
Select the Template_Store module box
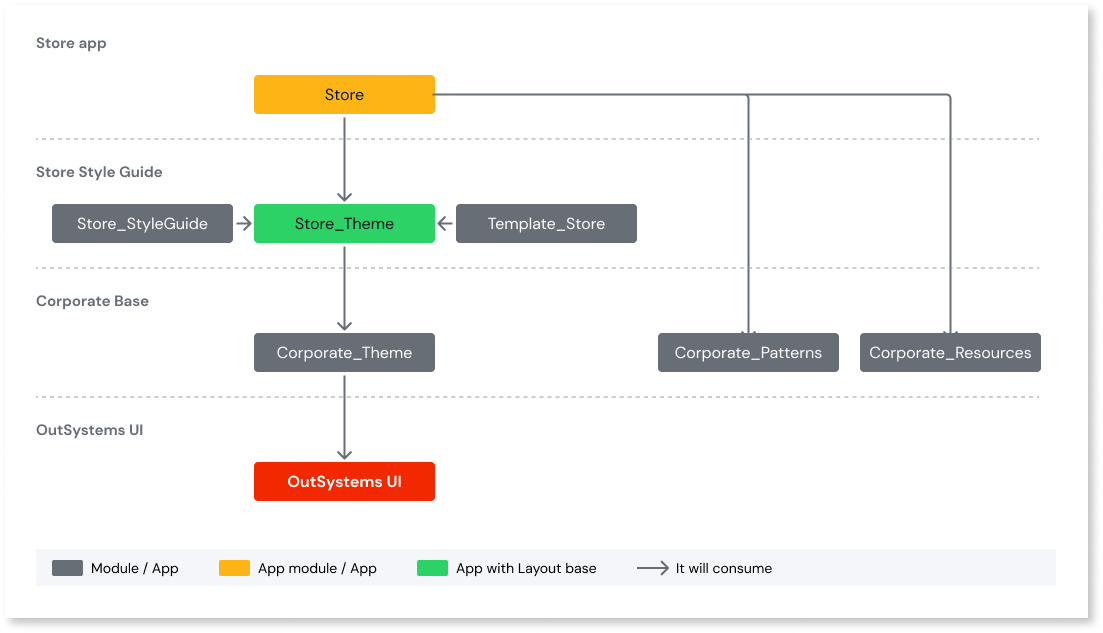click(x=546, y=223)
